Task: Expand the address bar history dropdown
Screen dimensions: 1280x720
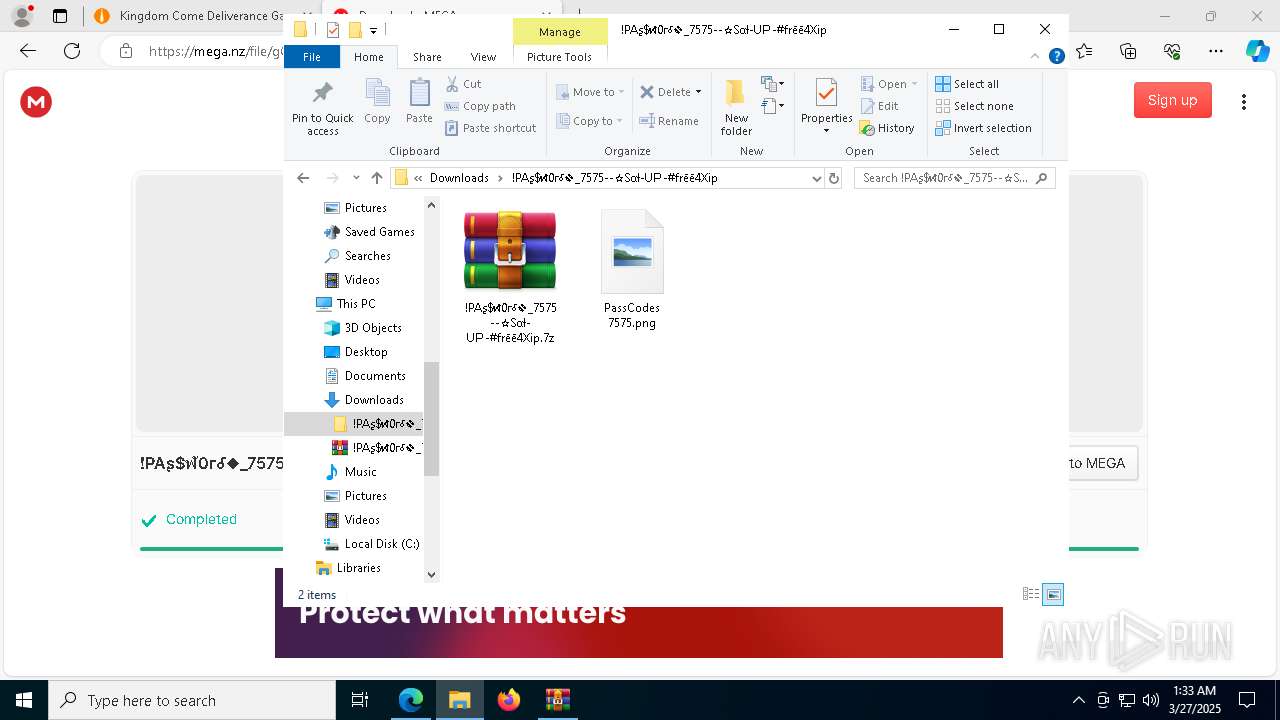Action: click(817, 178)
